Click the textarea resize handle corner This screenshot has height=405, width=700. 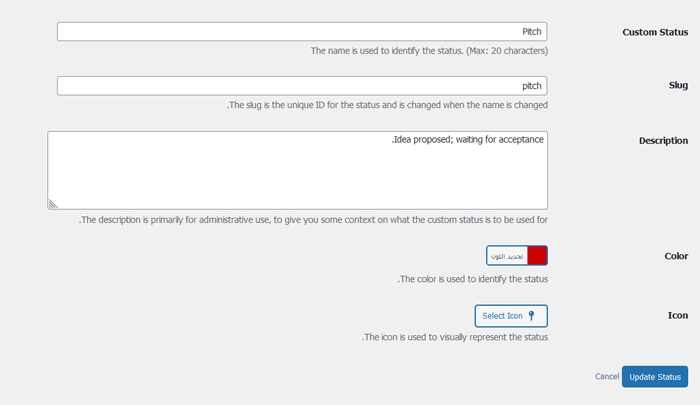click(x=52, y=204)
